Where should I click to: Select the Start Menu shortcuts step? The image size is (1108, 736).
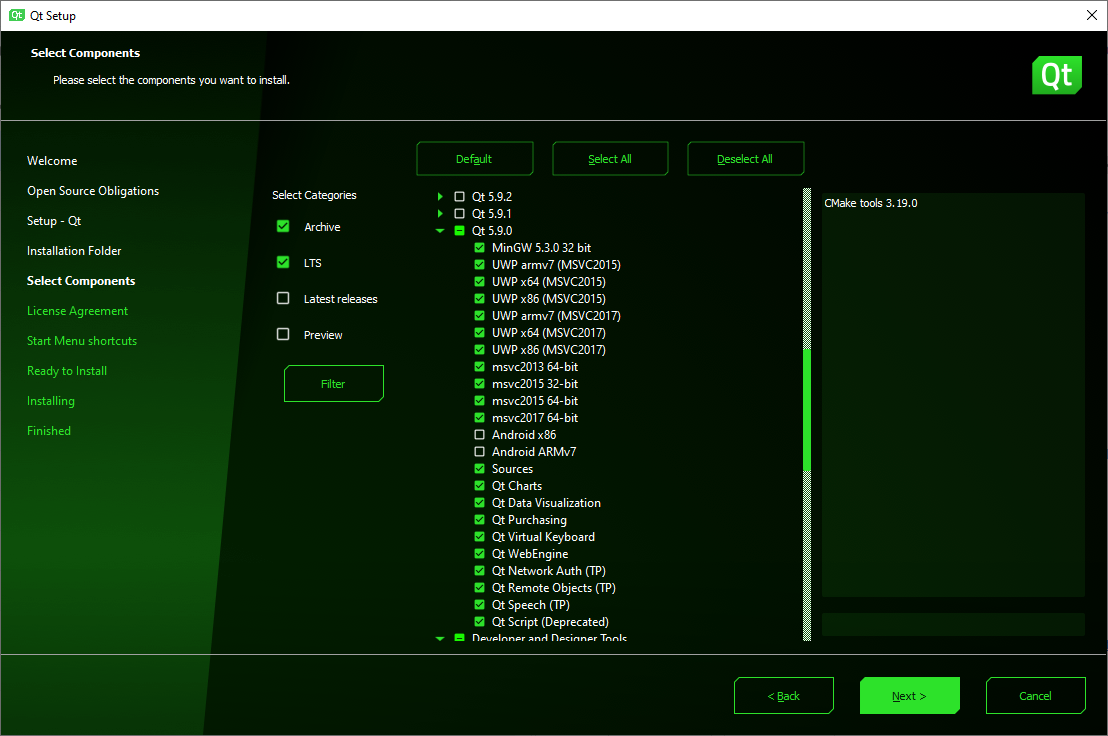coord(82,340)
